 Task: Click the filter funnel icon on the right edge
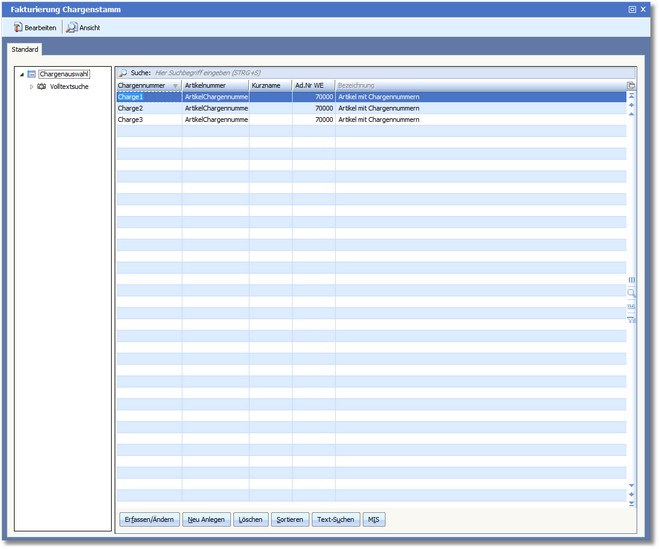click(631, 319)
